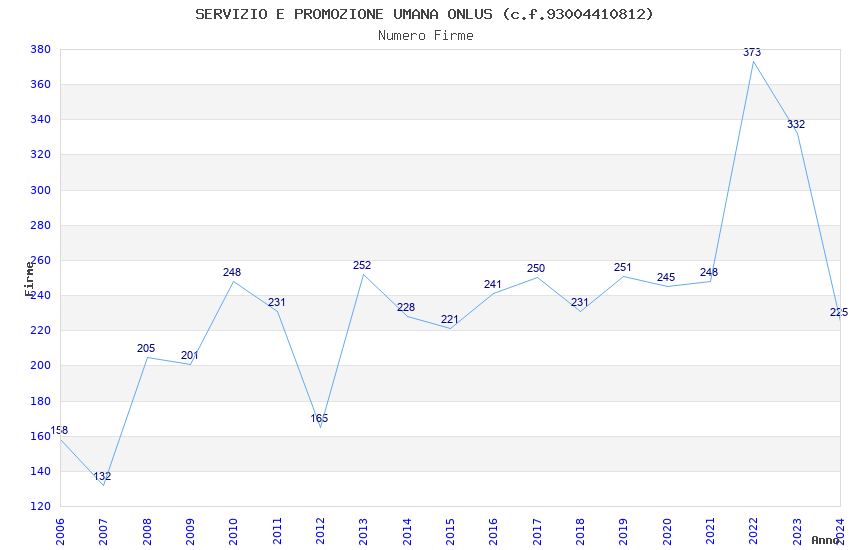This screenshot has height=550, width=850.
Task: Click the data label 165 for 2012
Action: point(319,419)
